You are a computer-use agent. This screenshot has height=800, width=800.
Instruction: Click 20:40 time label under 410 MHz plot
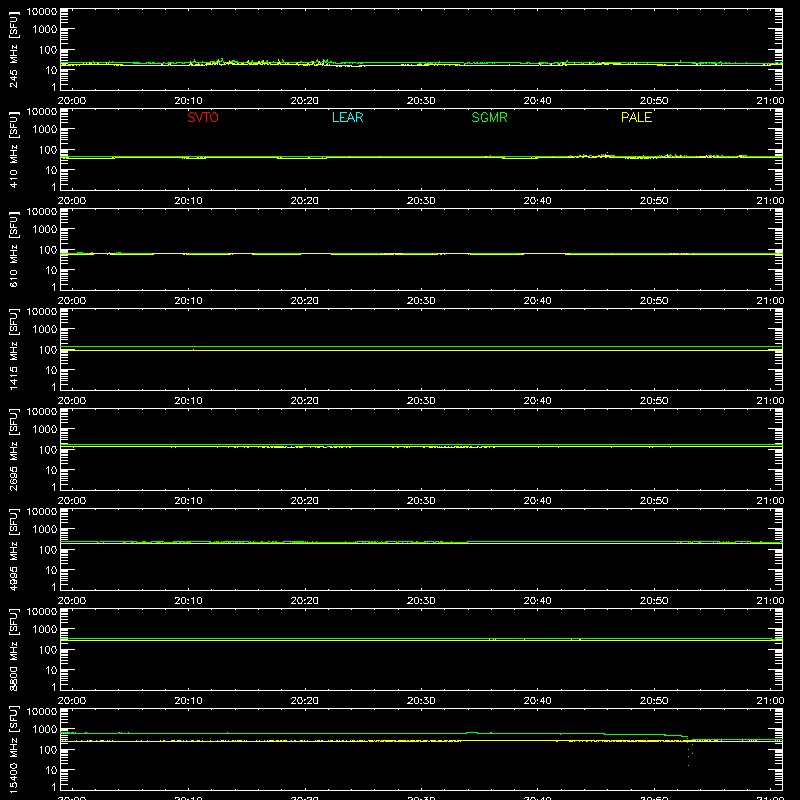(537, 201)
